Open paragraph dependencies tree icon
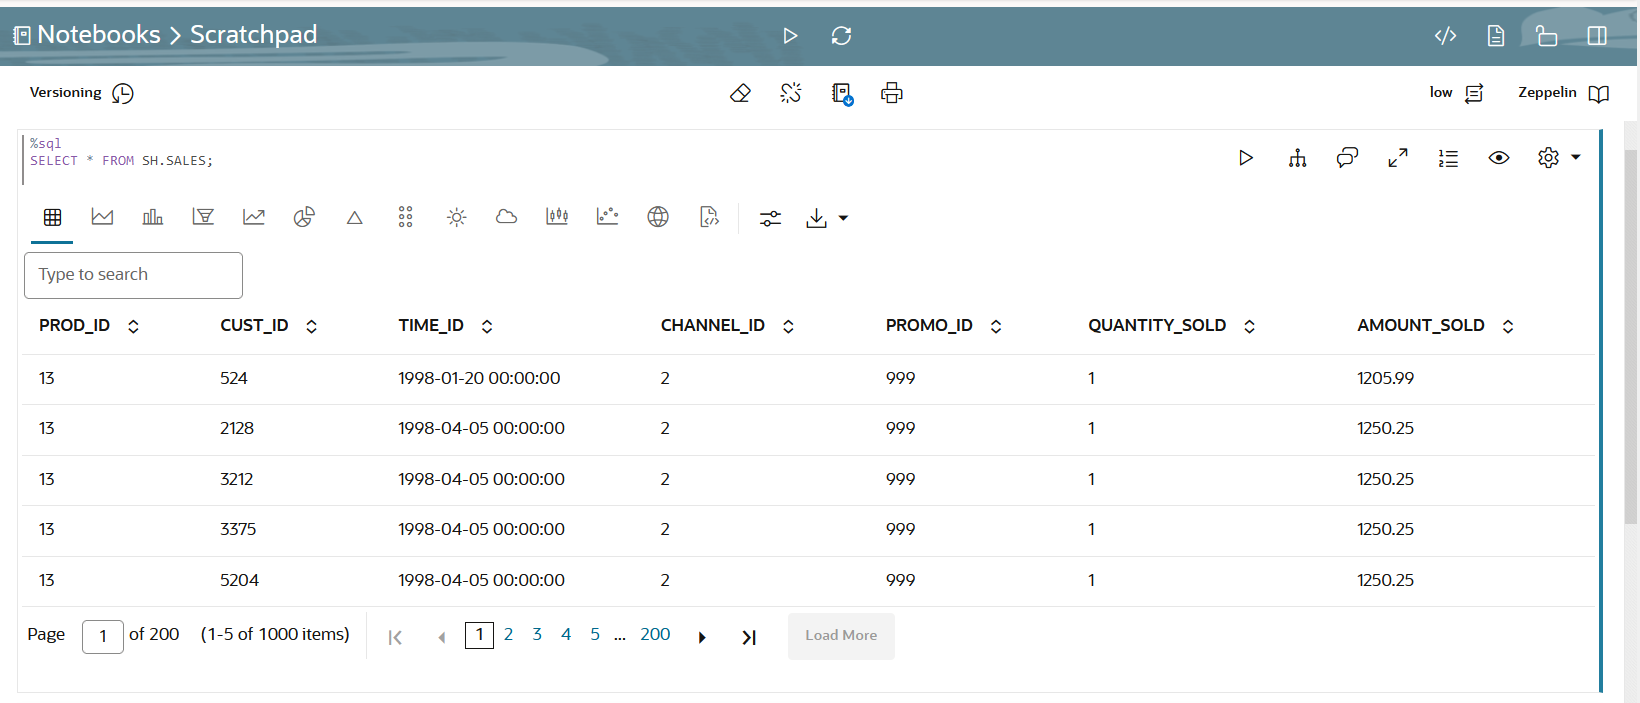This screenshot has width=1640, height=703. coord(1297,158)
